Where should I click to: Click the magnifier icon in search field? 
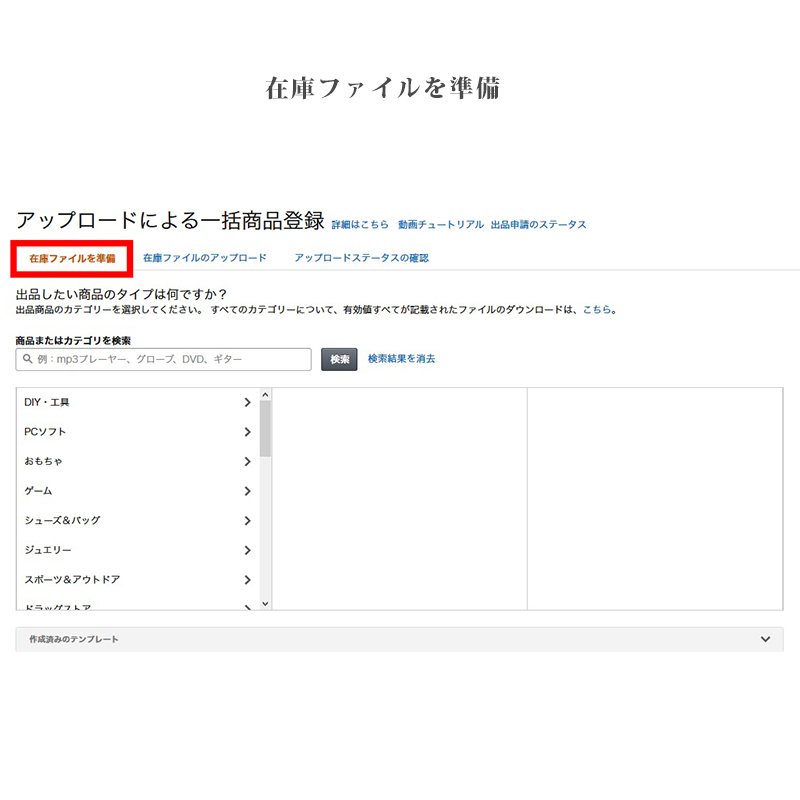pyautogui.click(x=28, y=359)
